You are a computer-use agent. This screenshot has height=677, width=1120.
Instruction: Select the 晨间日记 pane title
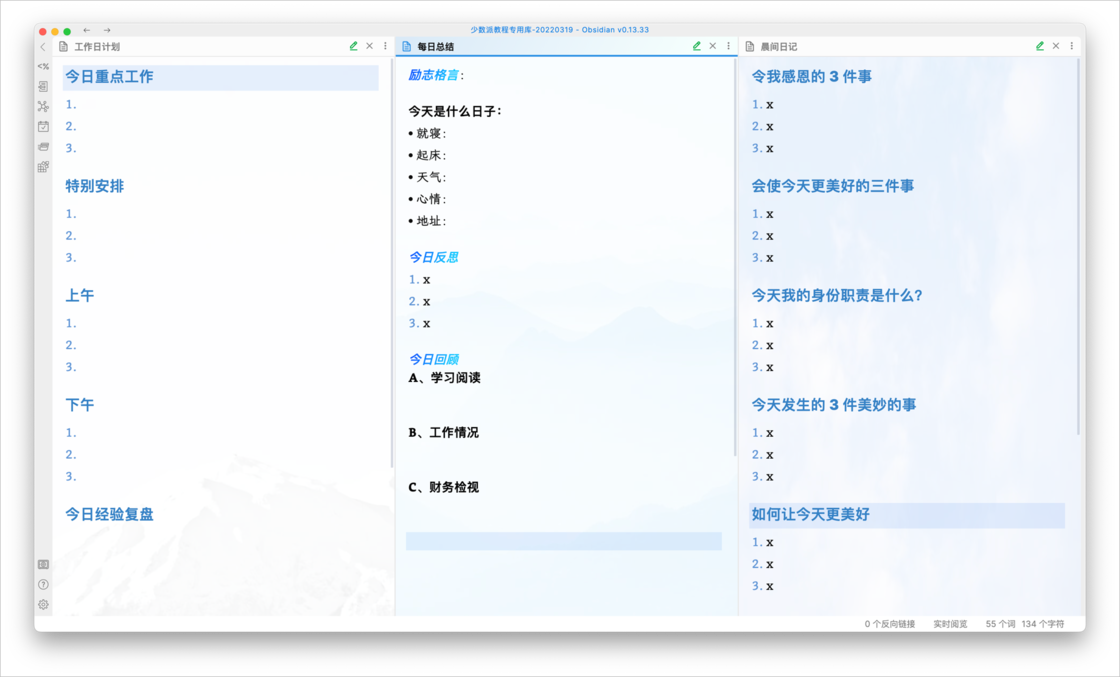[779, 47]
